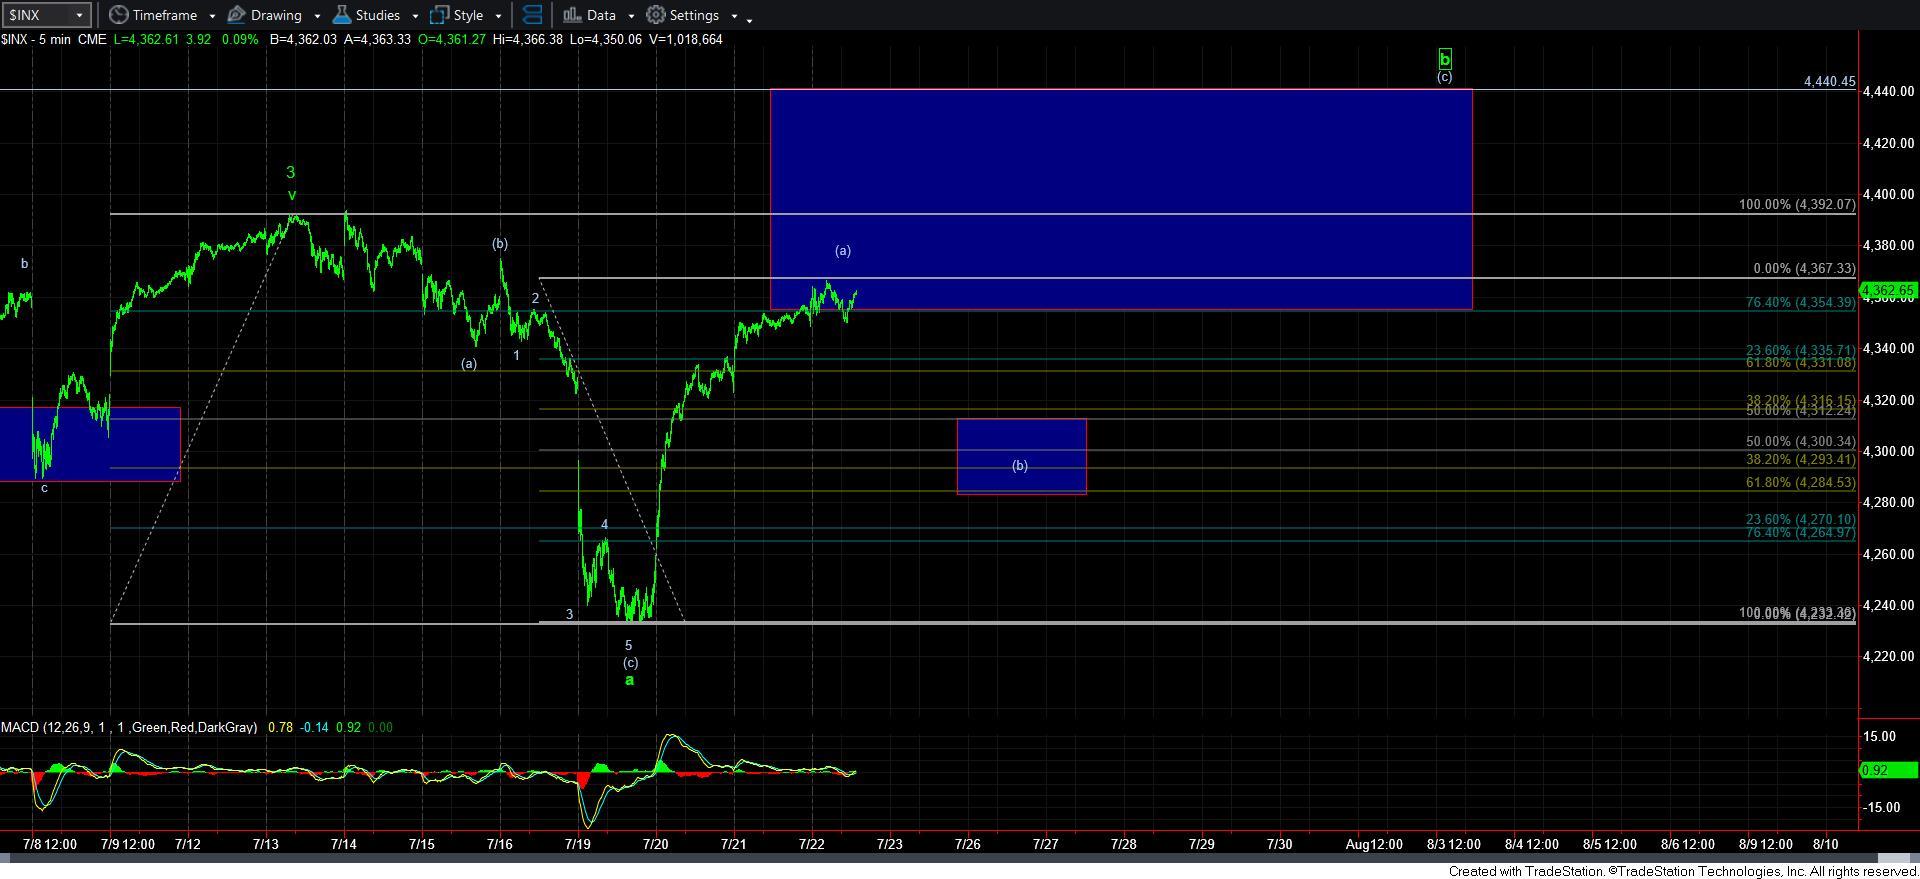The image size is (1920, 879).
Task: Click the MACD value tag 0.92
Action: 1889,770
